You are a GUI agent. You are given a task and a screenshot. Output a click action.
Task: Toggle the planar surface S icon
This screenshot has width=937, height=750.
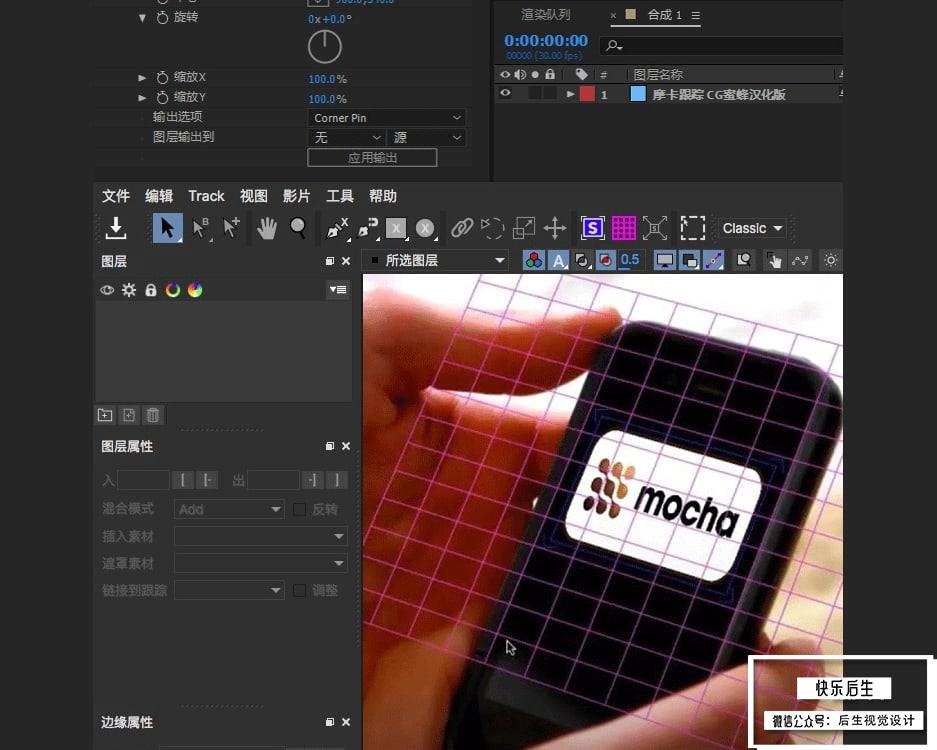pyautogui.click(x=593, y=228)
